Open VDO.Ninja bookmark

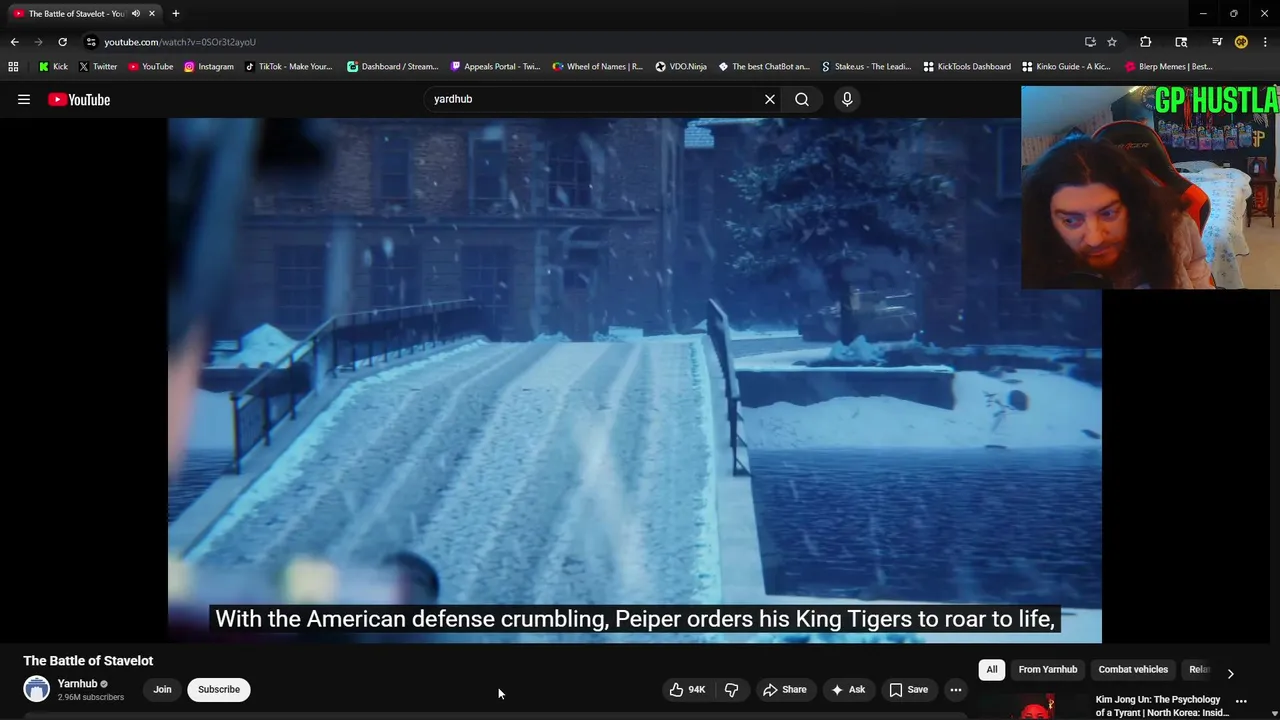coord(681,67)
